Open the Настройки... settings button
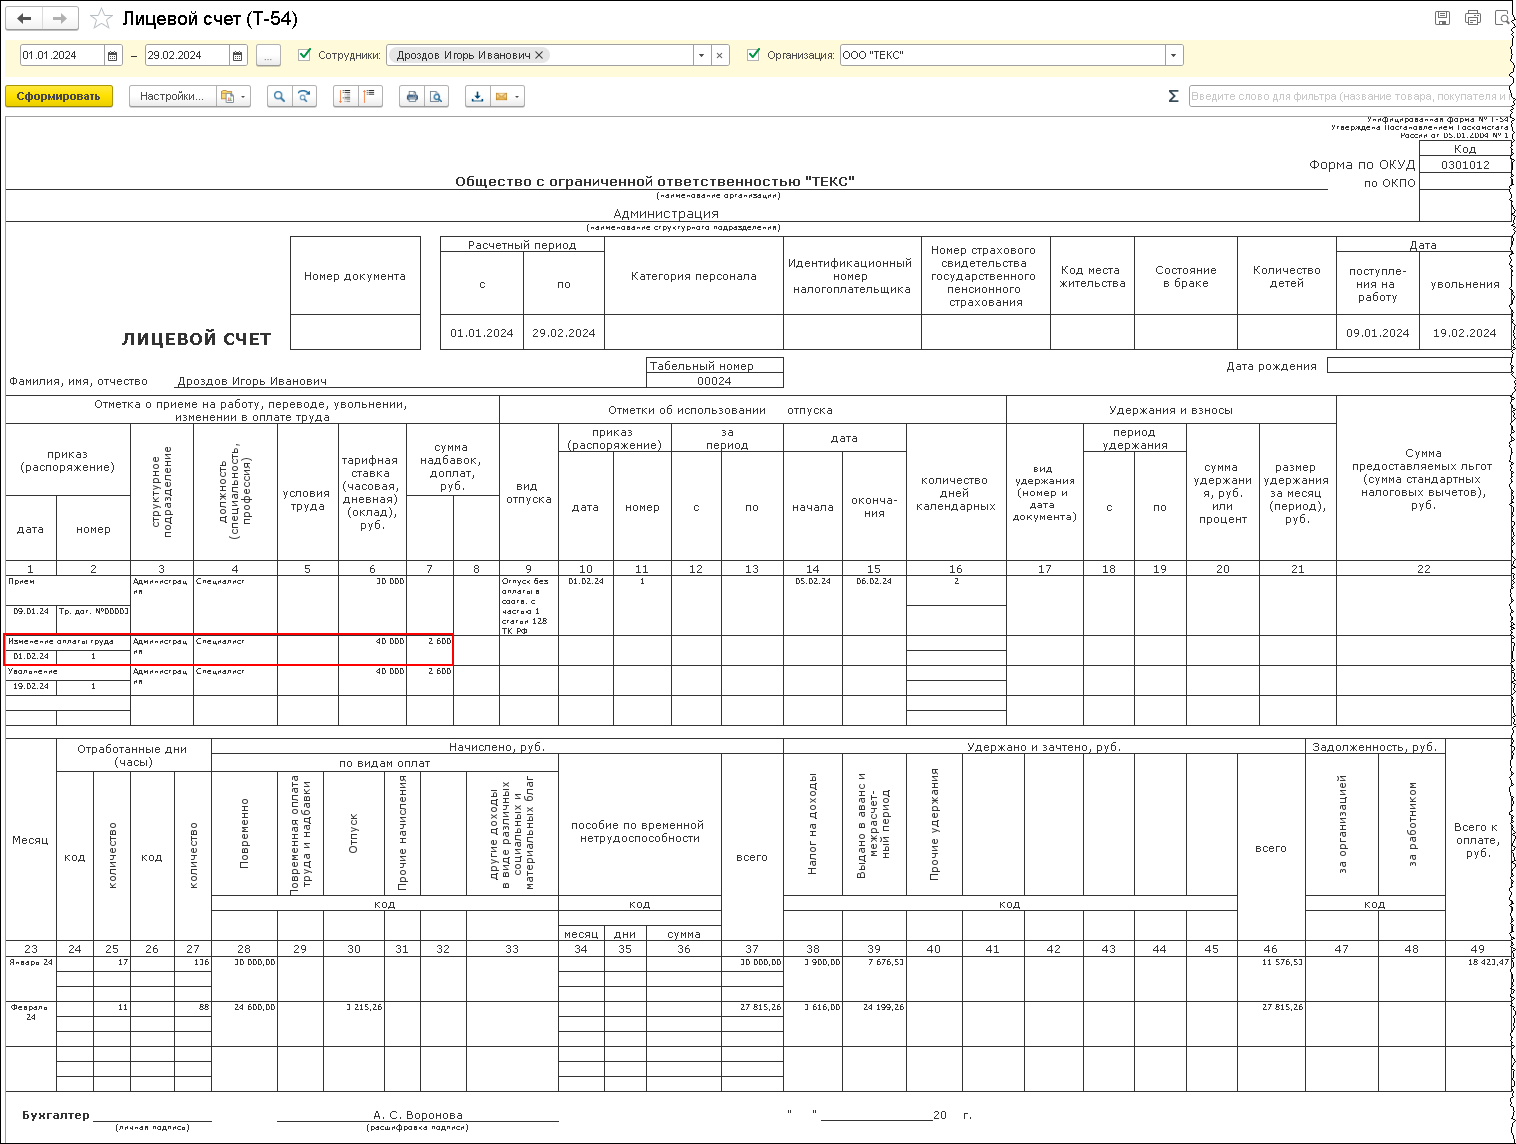The height and width of the screenshot is (1144, 1516). pyautogui.click(x=172, y=96)
